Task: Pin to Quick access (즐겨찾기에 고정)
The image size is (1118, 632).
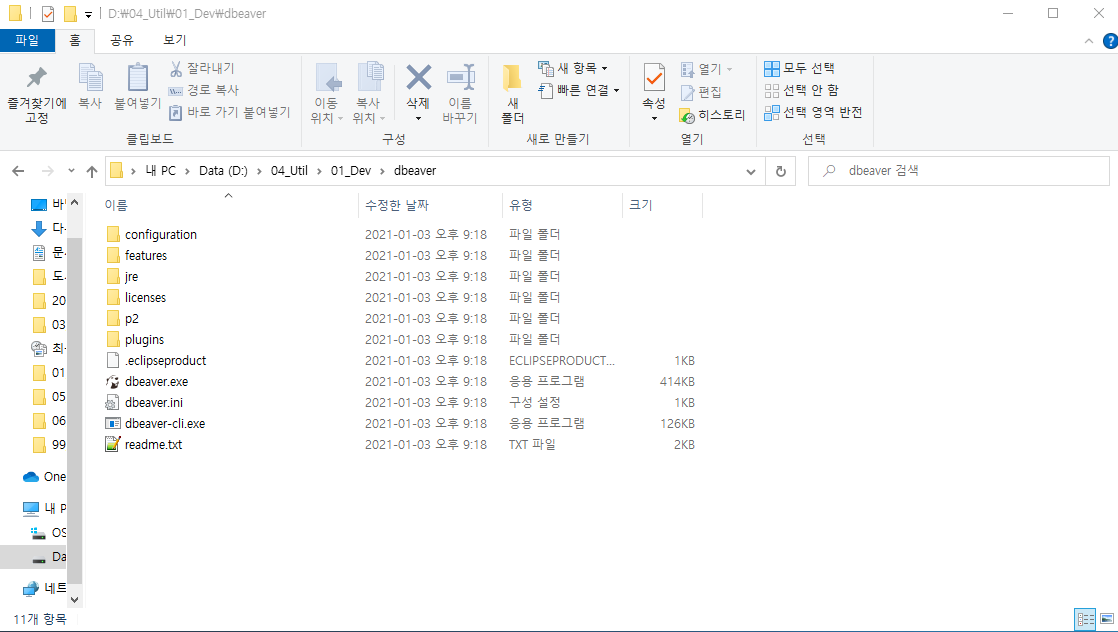Action: click(x=36, y=95)
